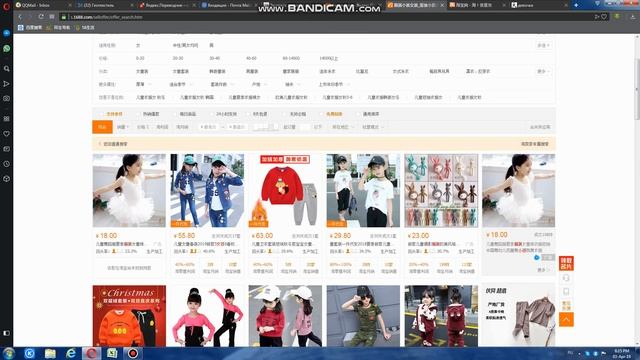Viewport: 640px width, 360px height.
Task: Filter by price range 0-20
Action: pos(140,58)
